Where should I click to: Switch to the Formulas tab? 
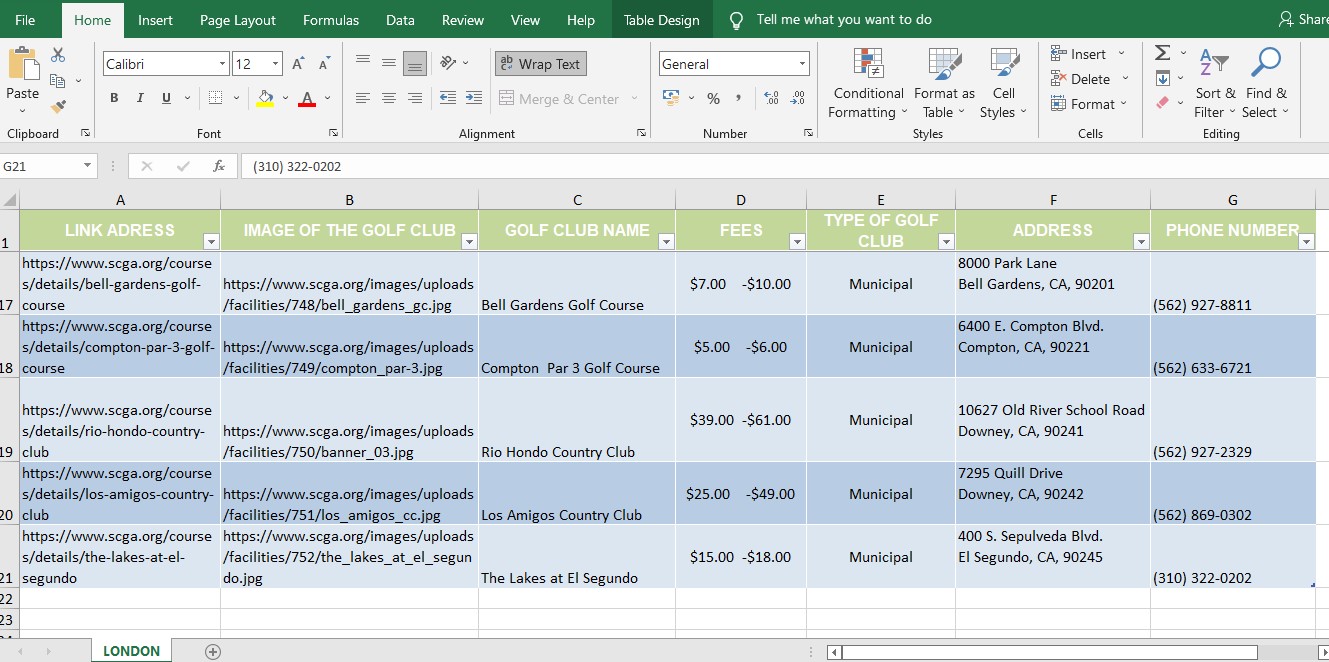pyautogui.click(x=331, y=20)
